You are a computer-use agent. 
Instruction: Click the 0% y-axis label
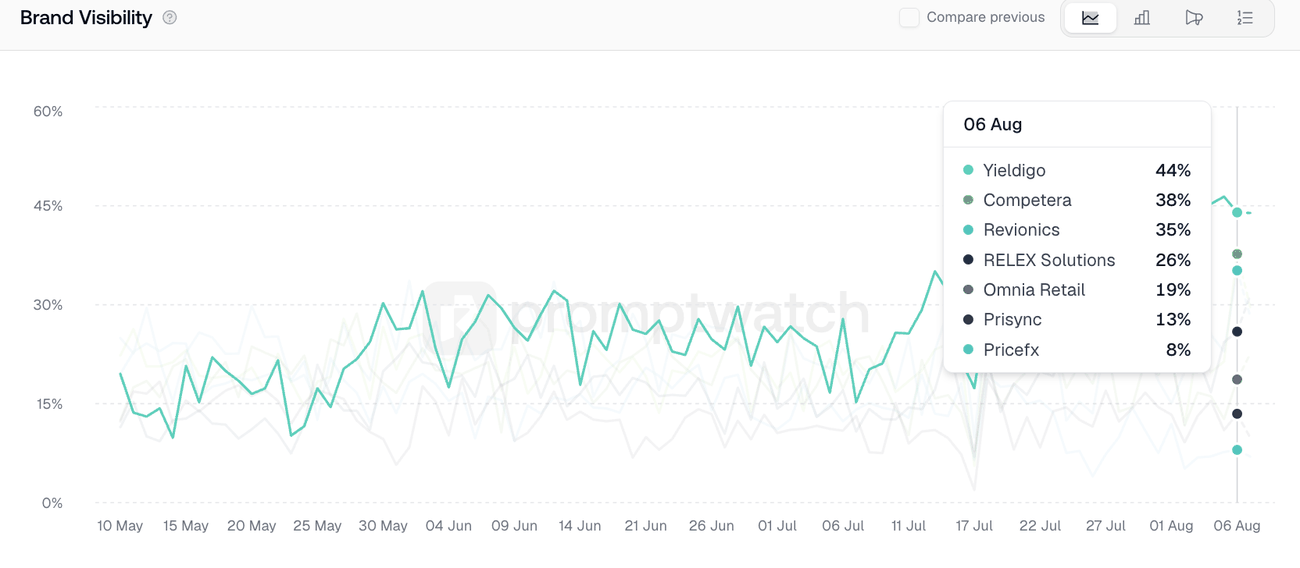click(52, 503)
